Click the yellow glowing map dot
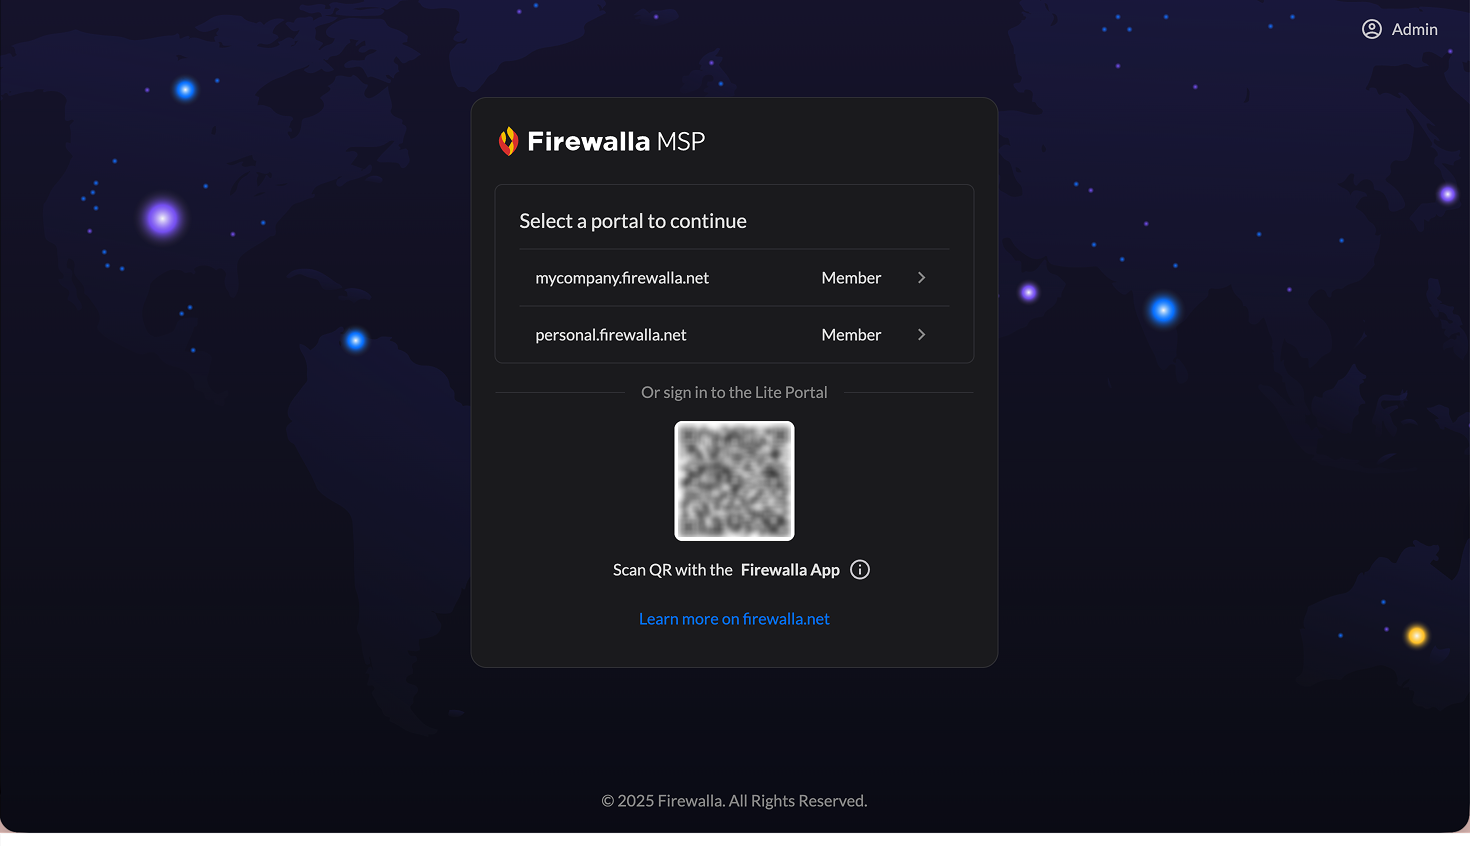Image resolution: width=1470 pixels, height=846 pixels. tap(1416, 636)
